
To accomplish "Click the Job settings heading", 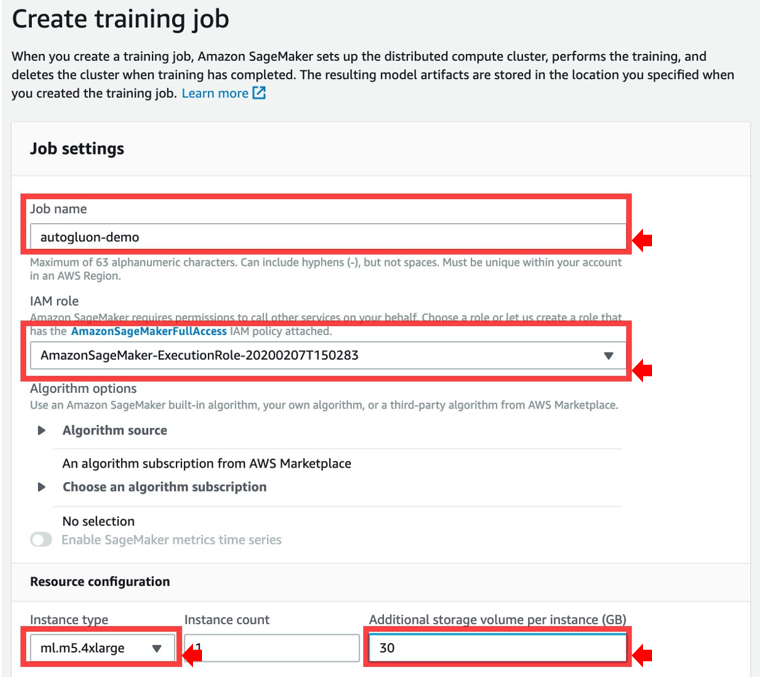I will pyautogui.click(x=77, y=148).
